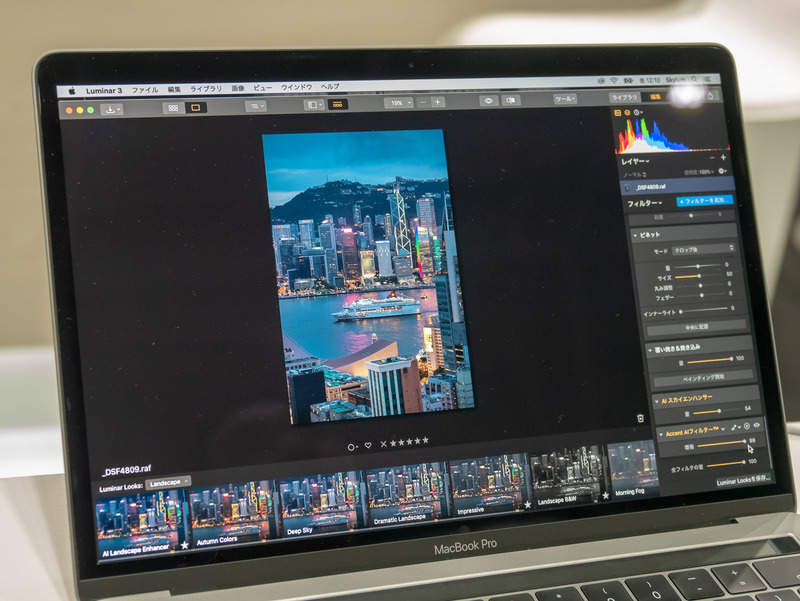
Task: Collapse the AI スカイエンハンサー filter
Action: click(657, 402)
